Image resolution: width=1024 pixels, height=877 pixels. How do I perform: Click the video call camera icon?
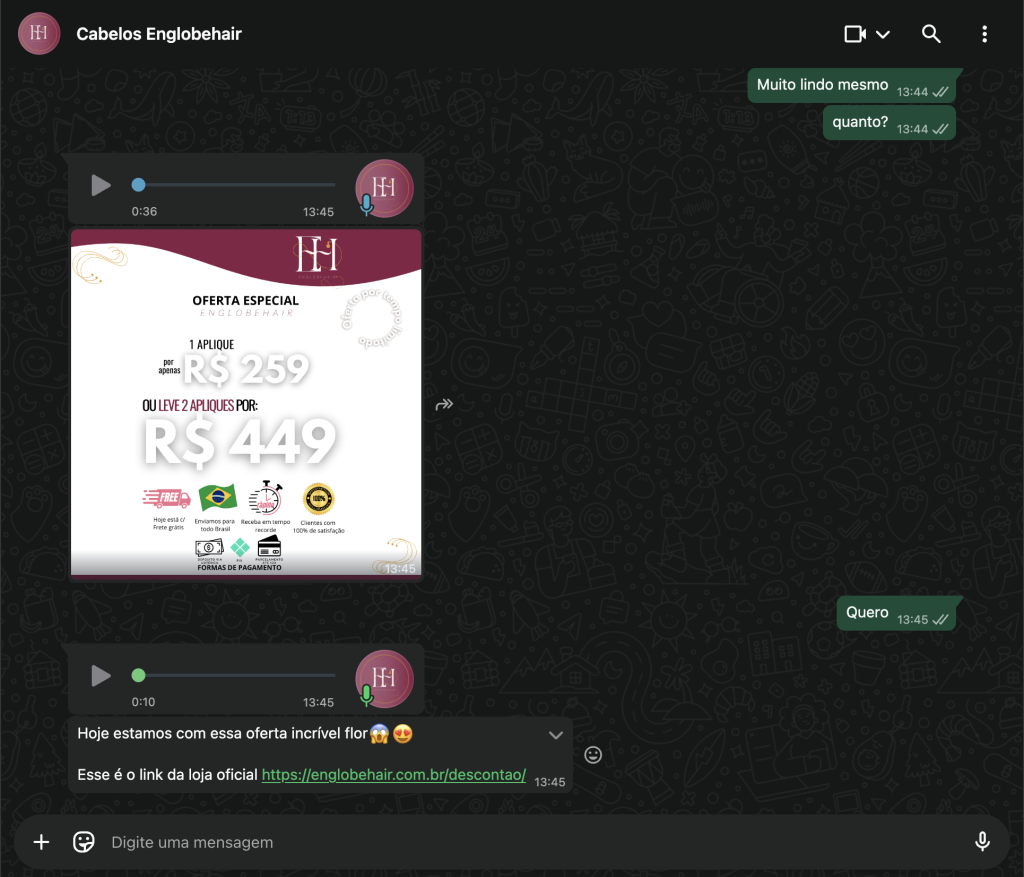pyautogui.click(x=854, y=34)
